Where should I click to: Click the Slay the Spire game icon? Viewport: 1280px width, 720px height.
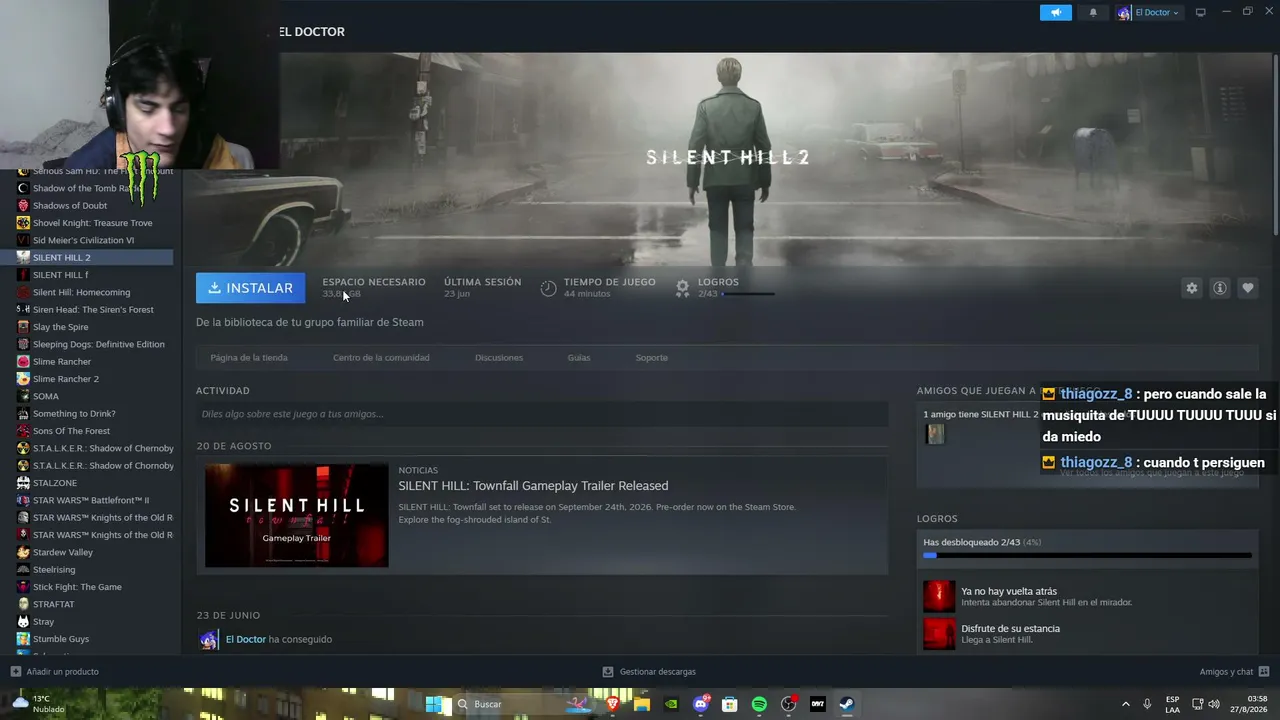point(23,327)
